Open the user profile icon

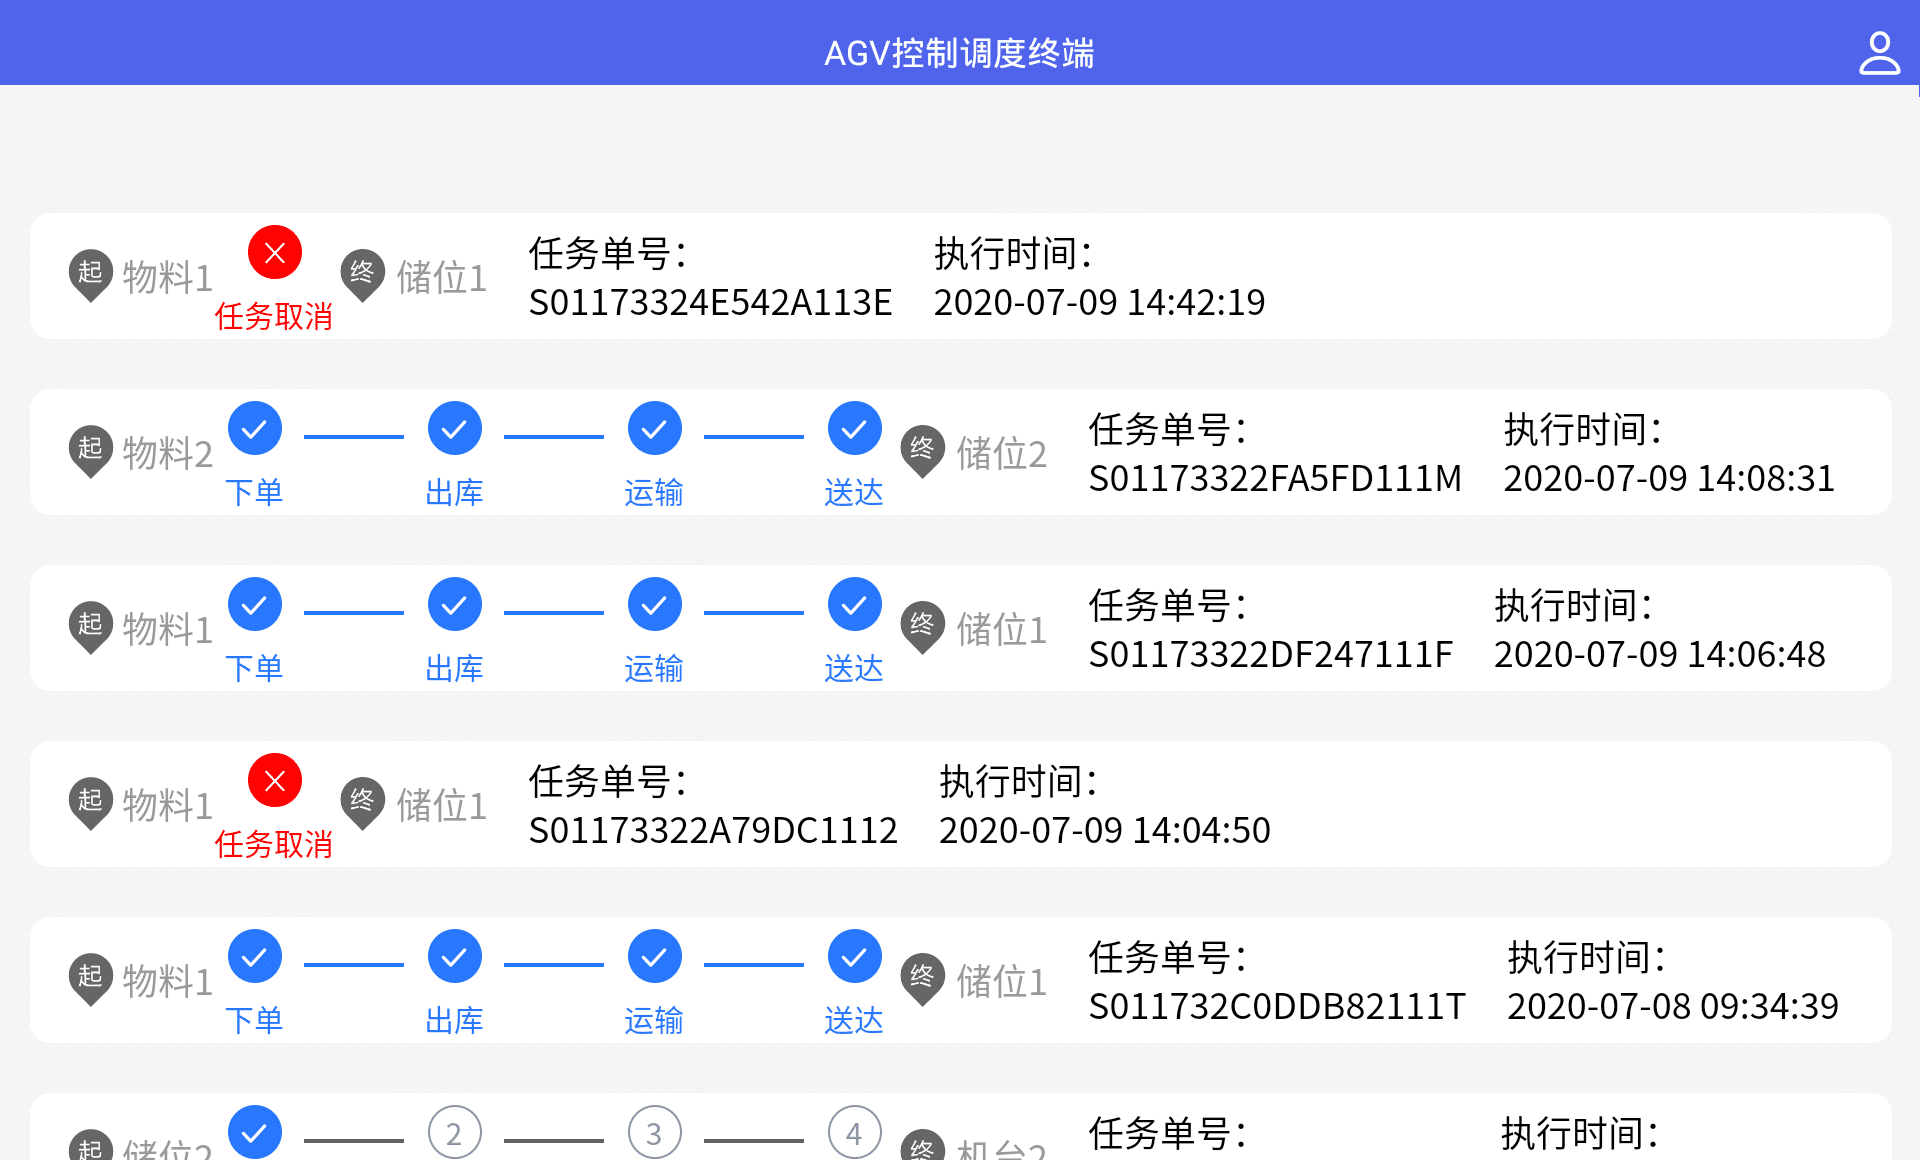coord(1878,53)
